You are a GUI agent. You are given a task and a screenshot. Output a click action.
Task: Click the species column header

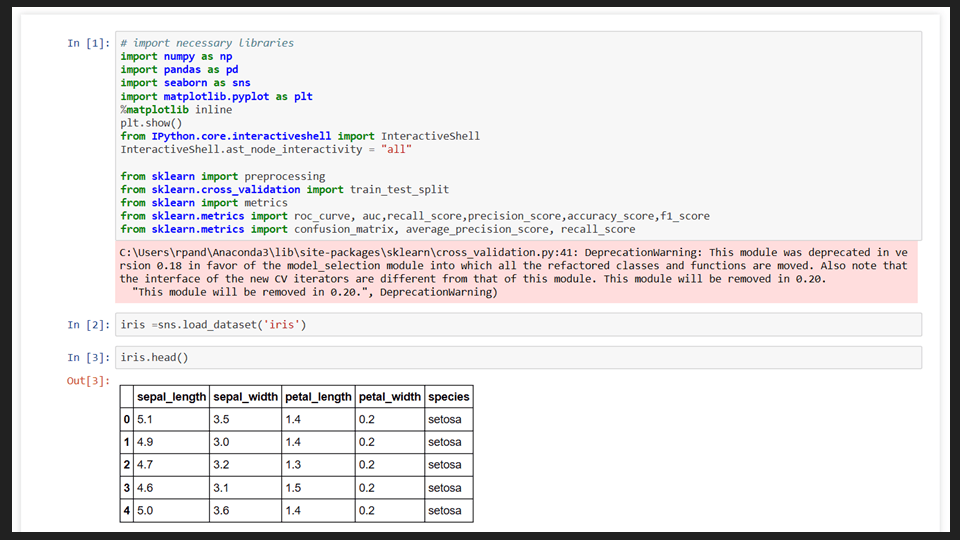[x=449, y=397]
